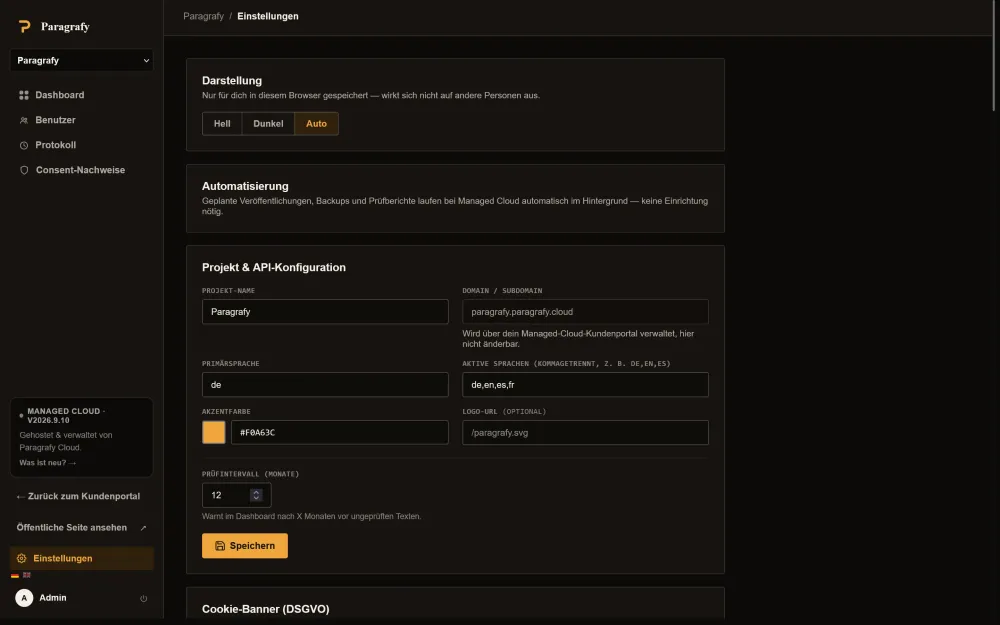The image size is (1000, 625).
Task: Select the Auto theme option
Action: pos(316,124)
